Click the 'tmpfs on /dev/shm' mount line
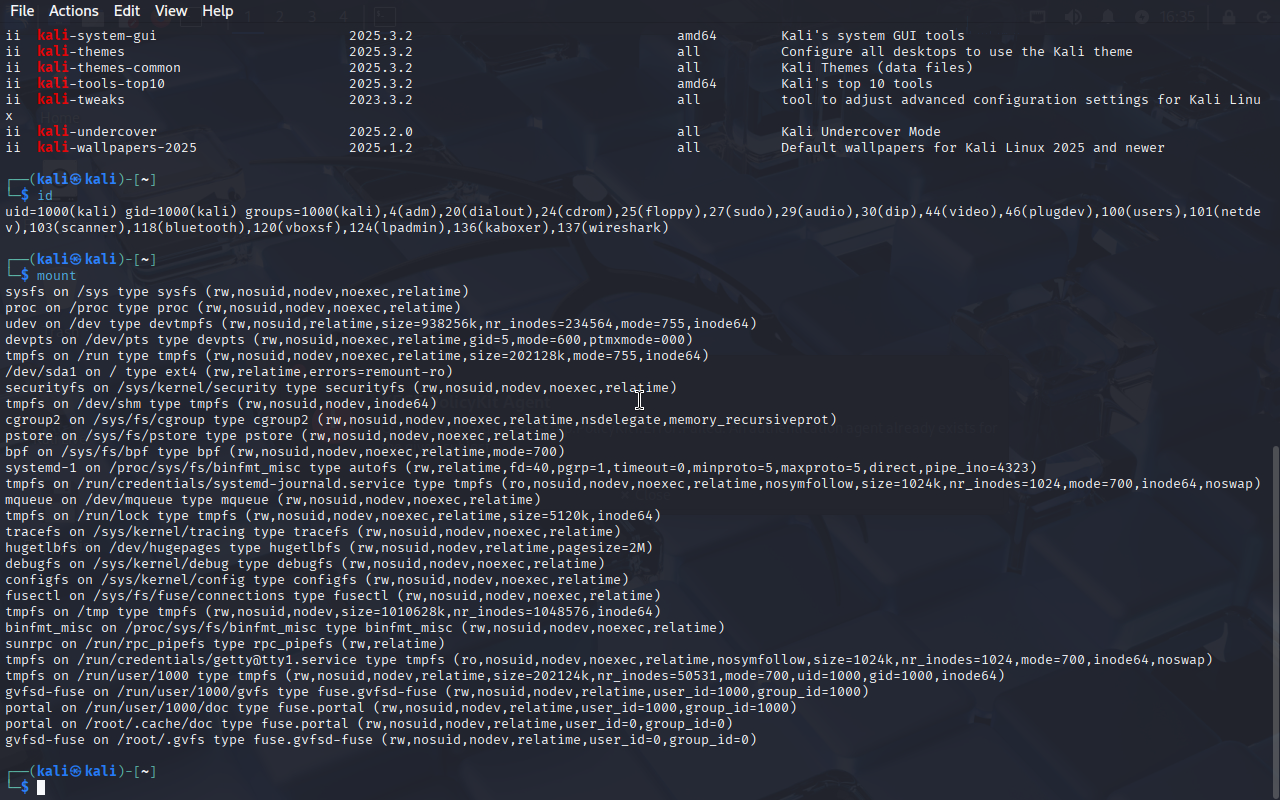Screen dimensions: 1280x800 (x=221, y=404)
